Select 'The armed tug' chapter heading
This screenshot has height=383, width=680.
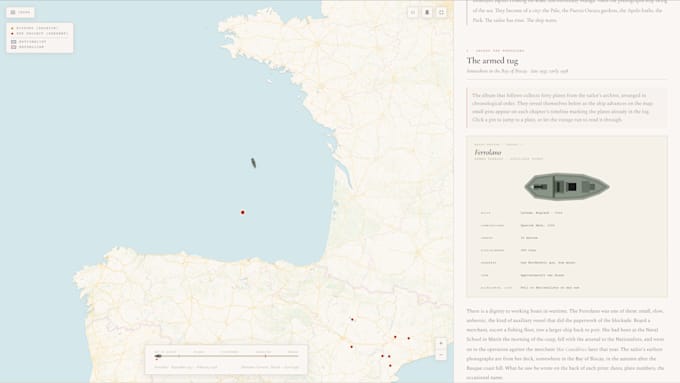[x=492, y=61]
